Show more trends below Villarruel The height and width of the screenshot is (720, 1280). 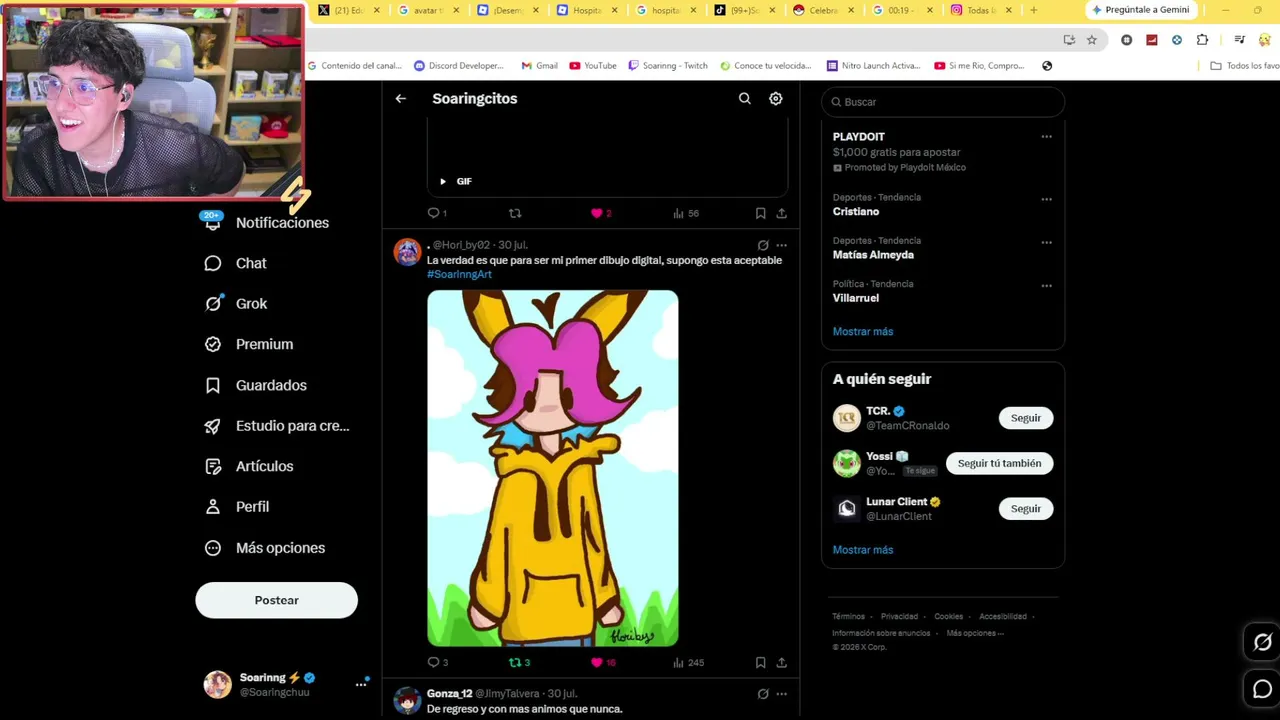tap(863, 331)
